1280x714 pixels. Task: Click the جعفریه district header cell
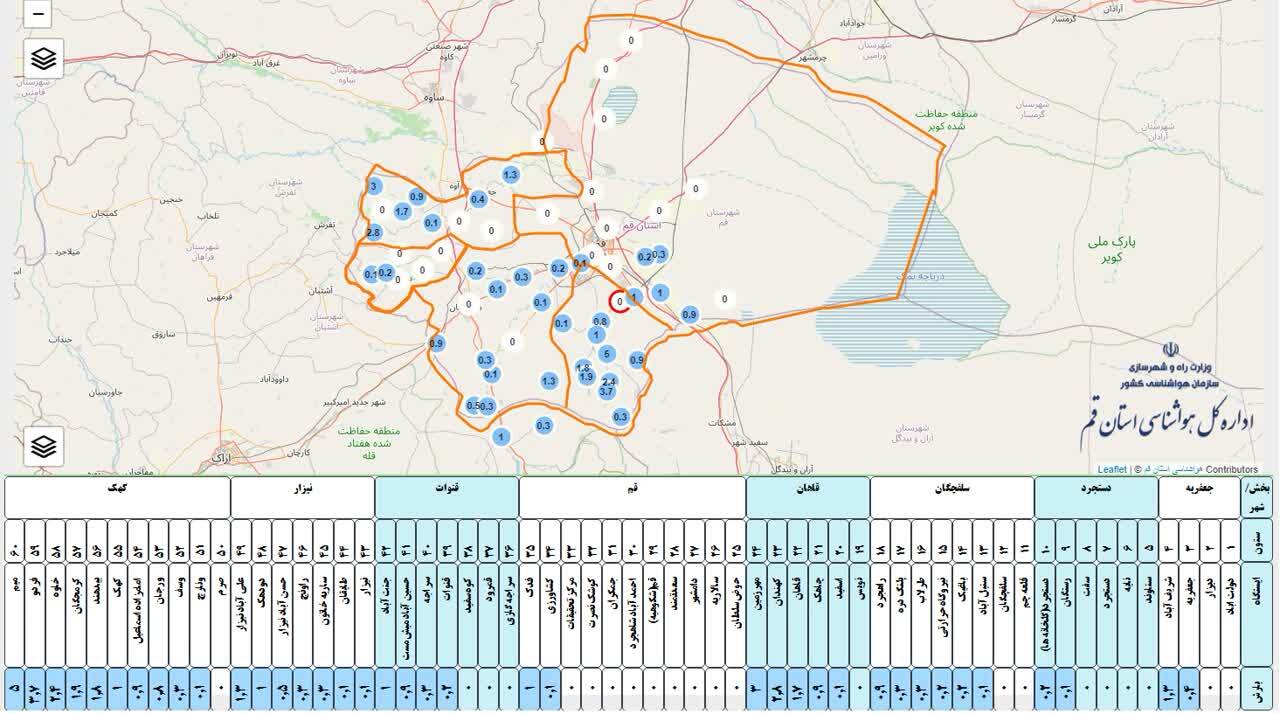point(1199,487)
